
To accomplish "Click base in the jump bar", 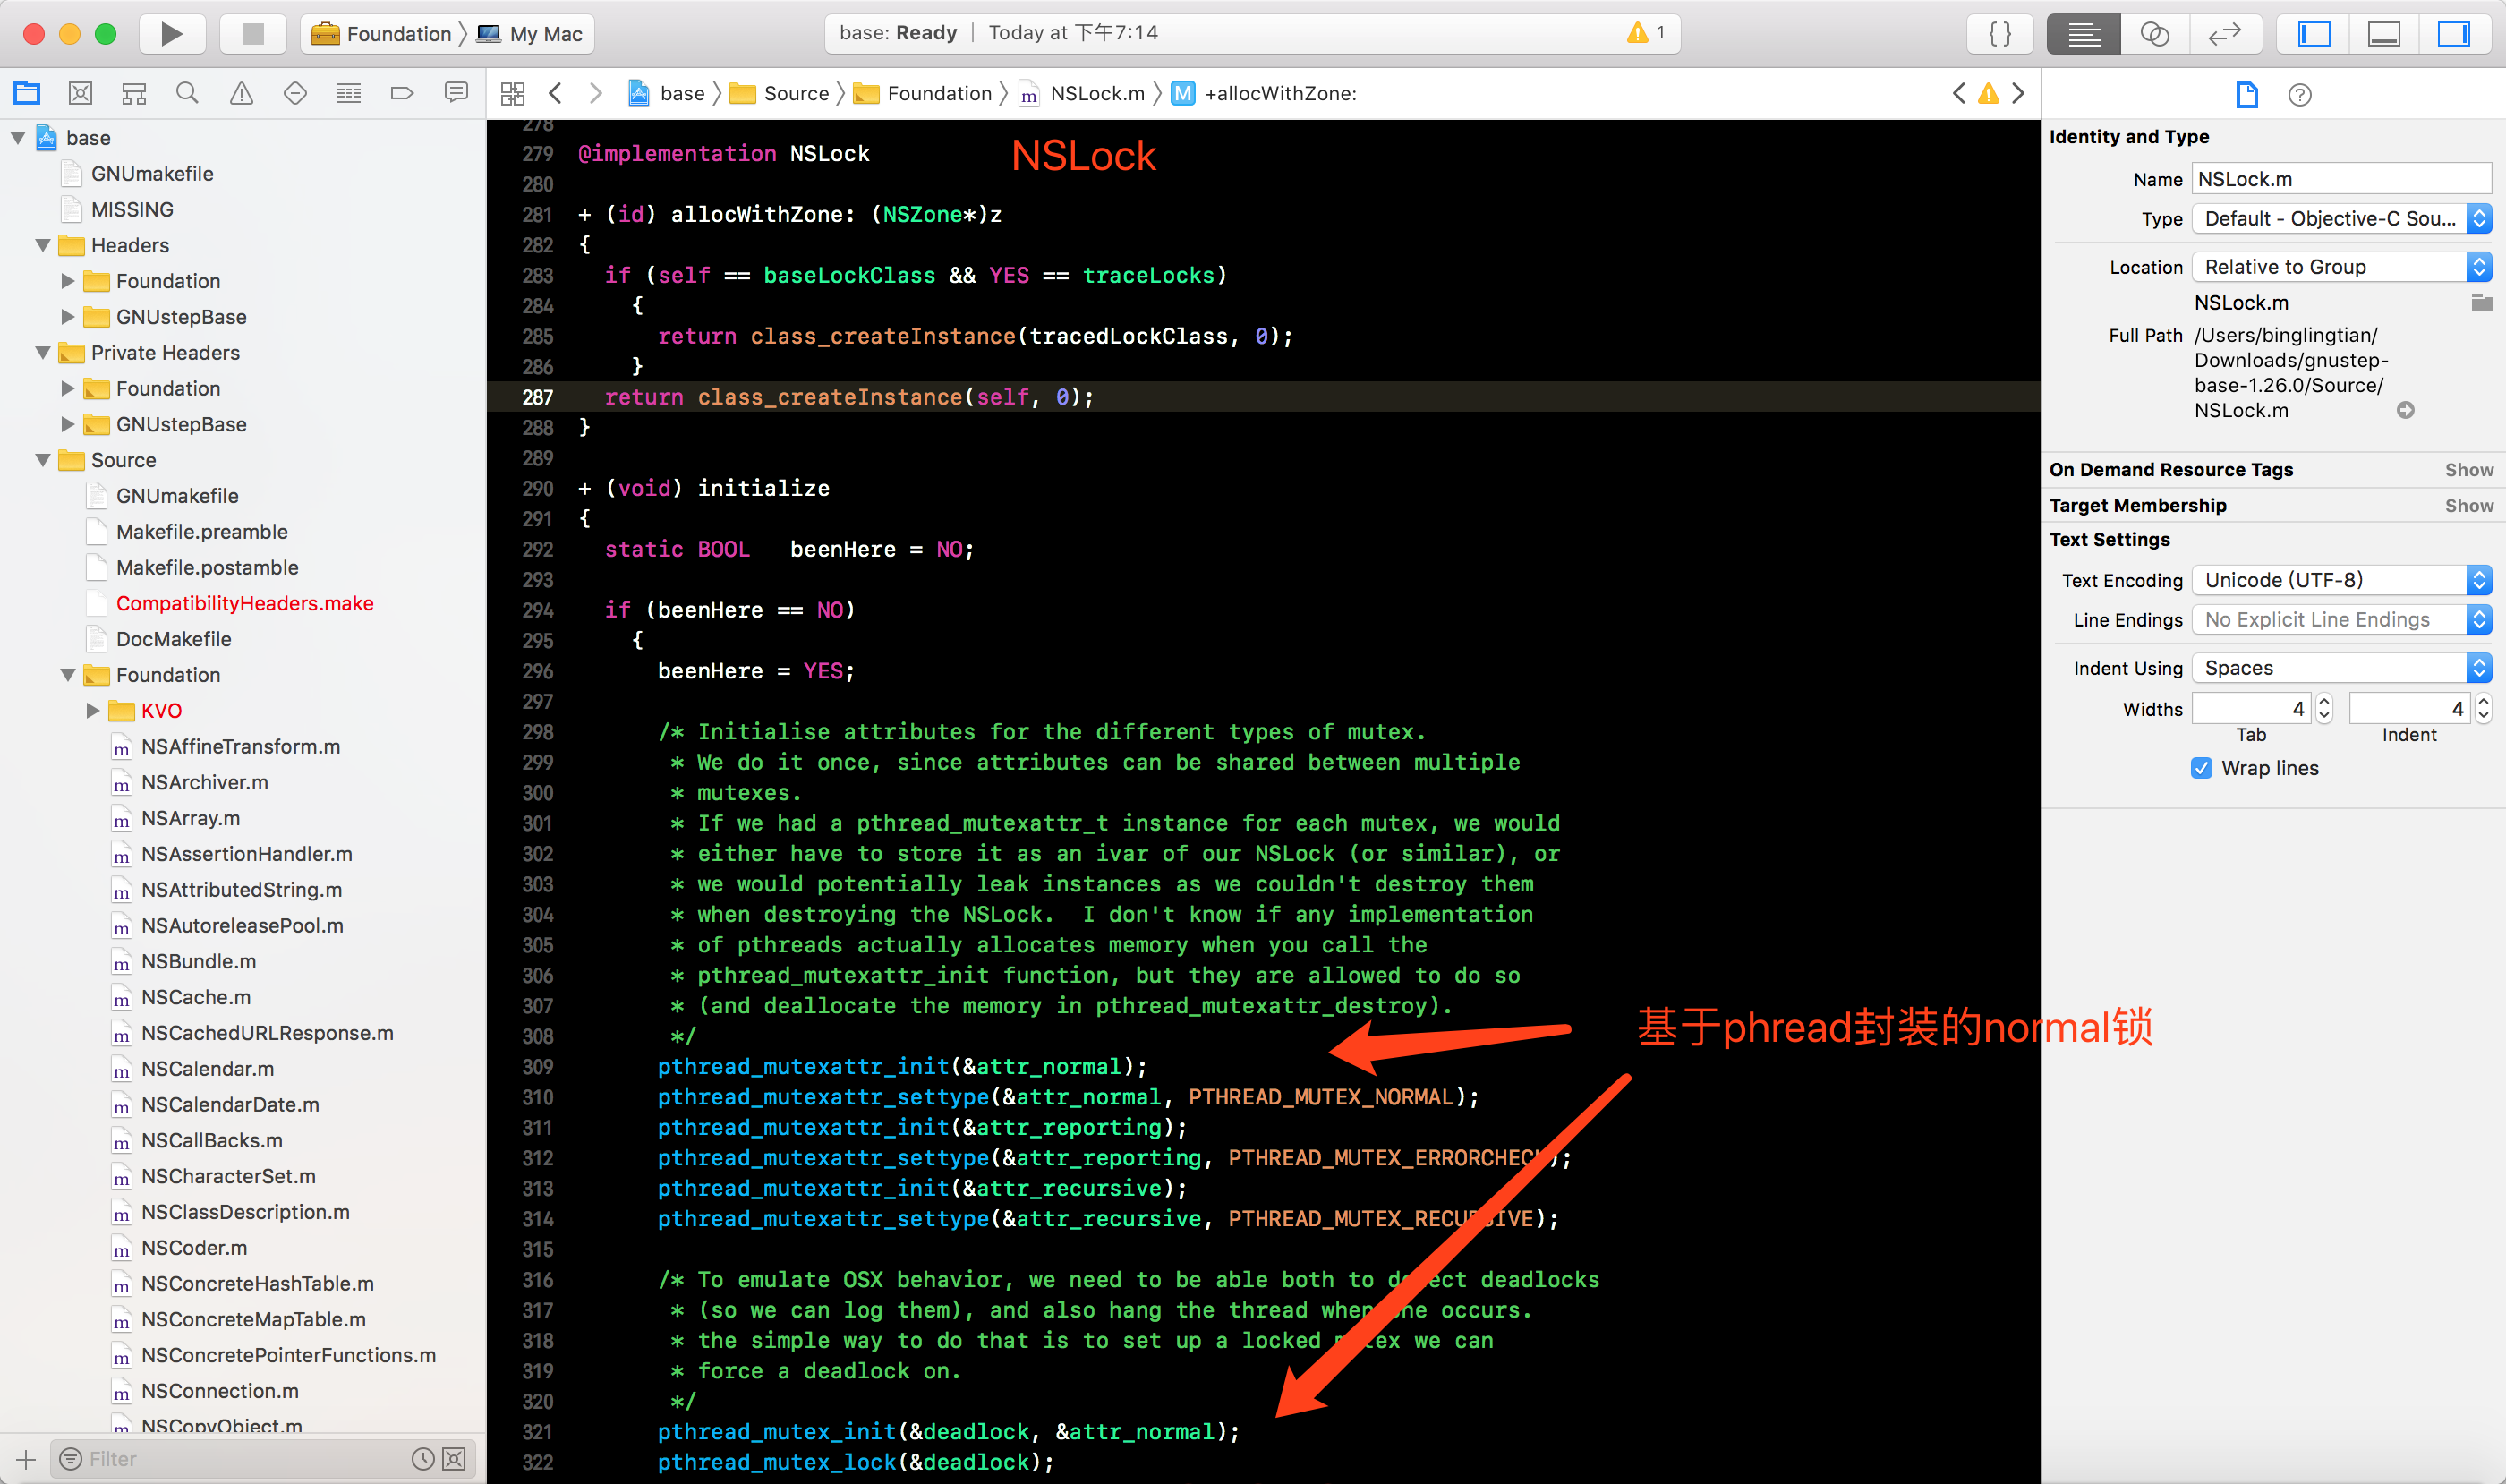I will 666,94.
